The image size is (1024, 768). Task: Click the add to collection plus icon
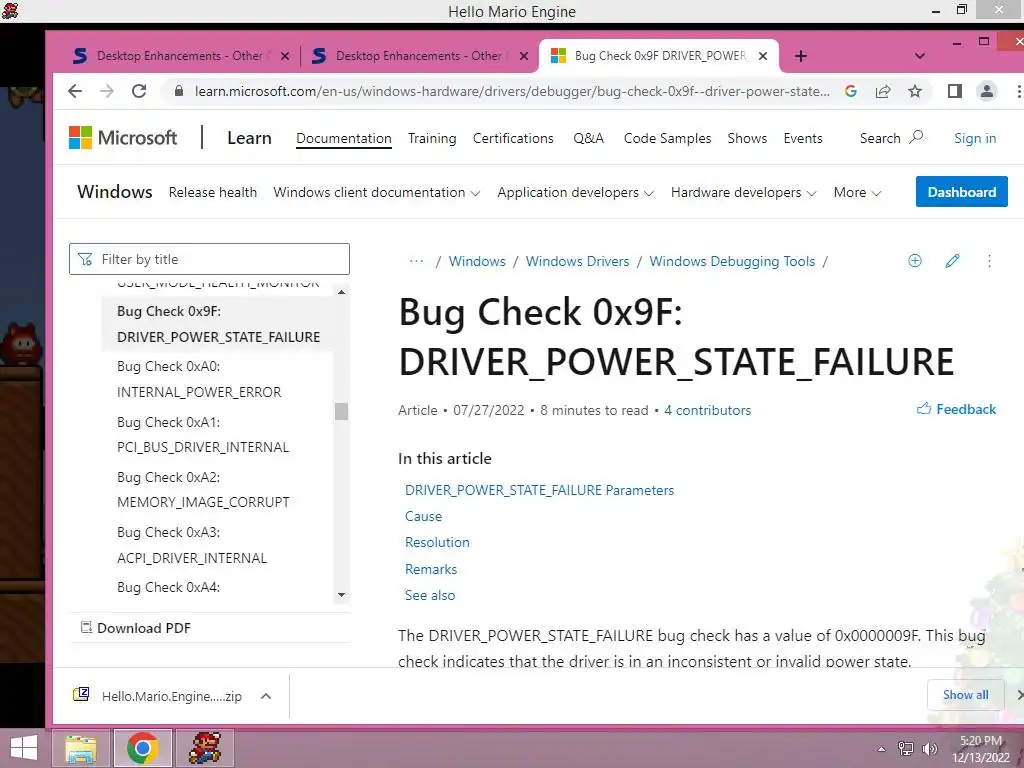coord(915,261)
